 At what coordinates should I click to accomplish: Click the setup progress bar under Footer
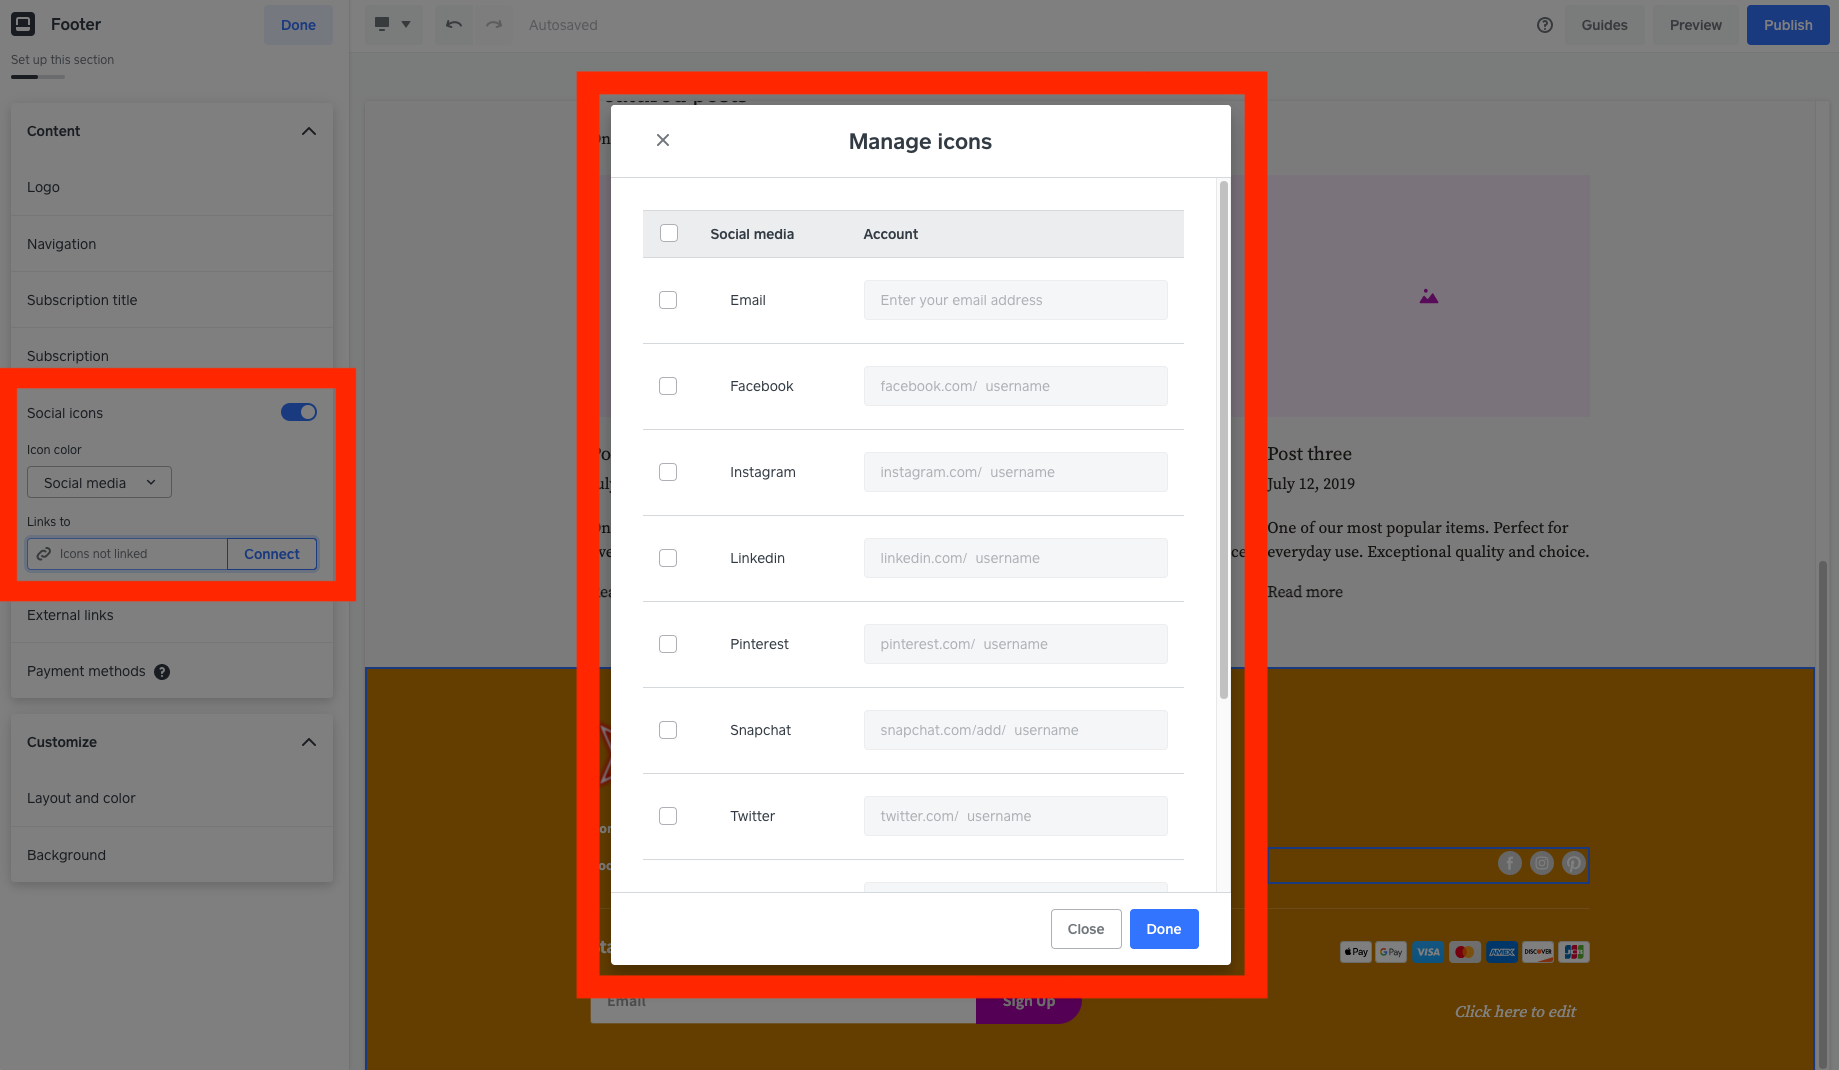38,77
